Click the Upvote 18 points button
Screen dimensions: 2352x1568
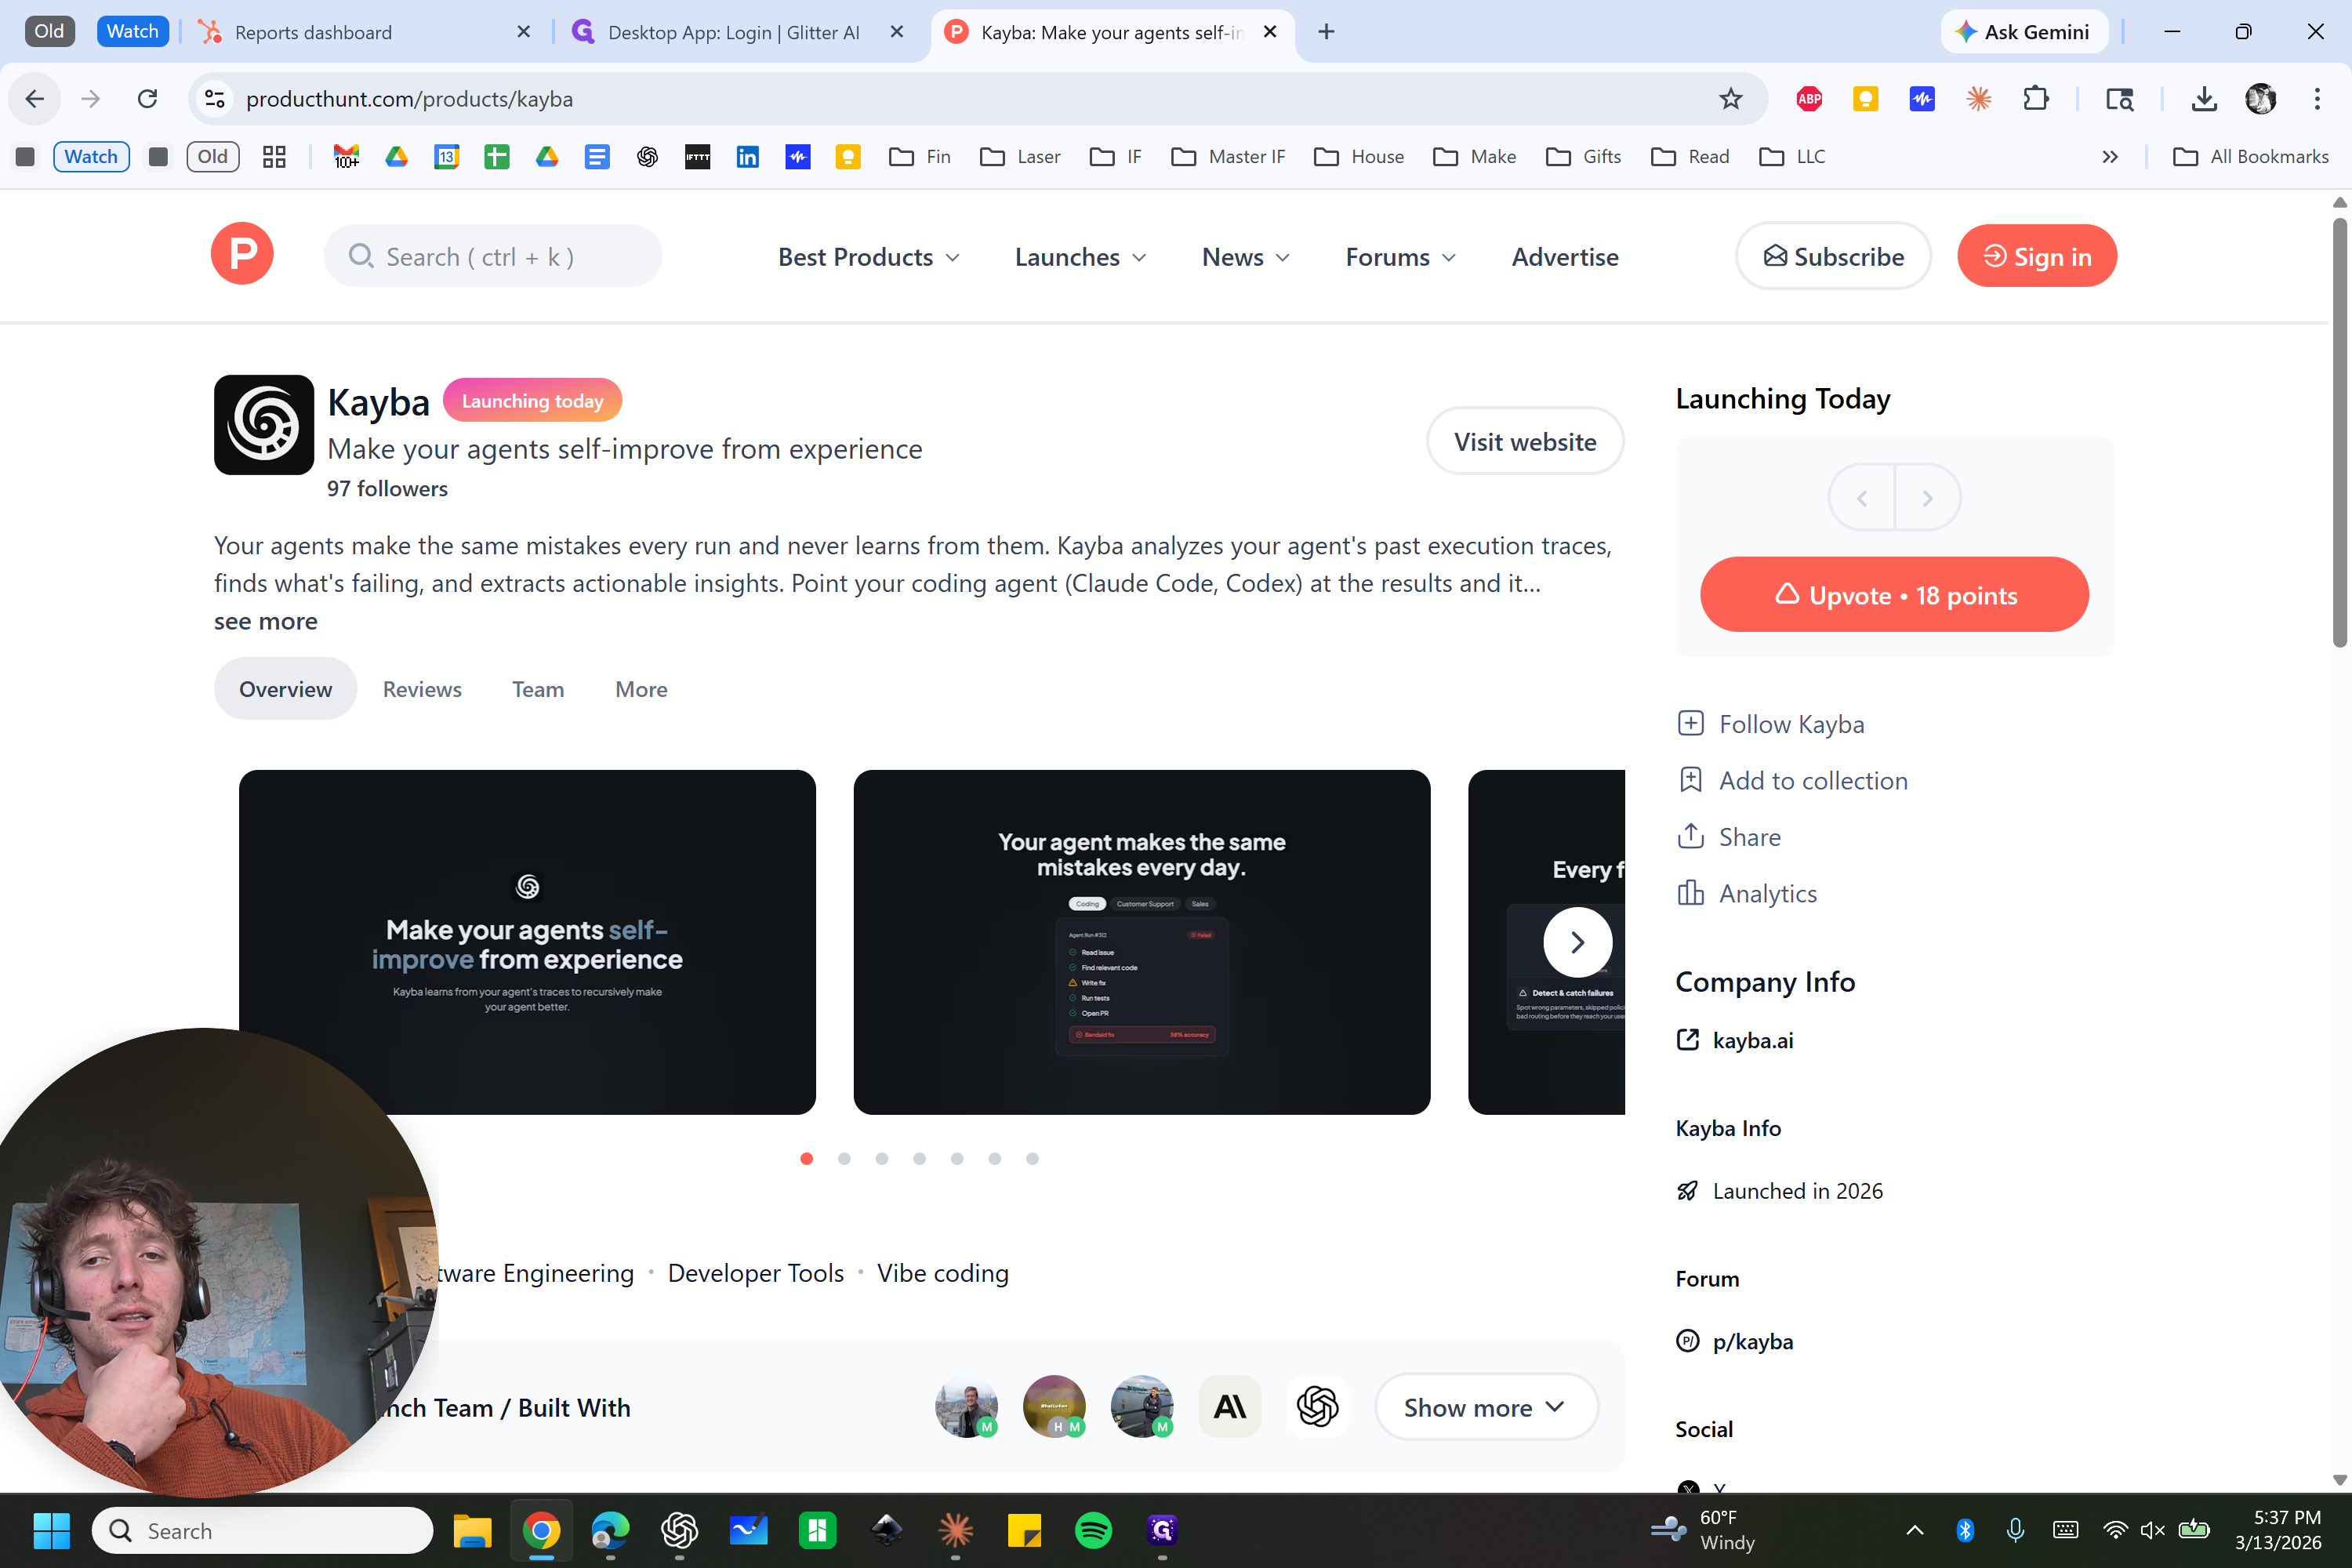(1894, 595)
